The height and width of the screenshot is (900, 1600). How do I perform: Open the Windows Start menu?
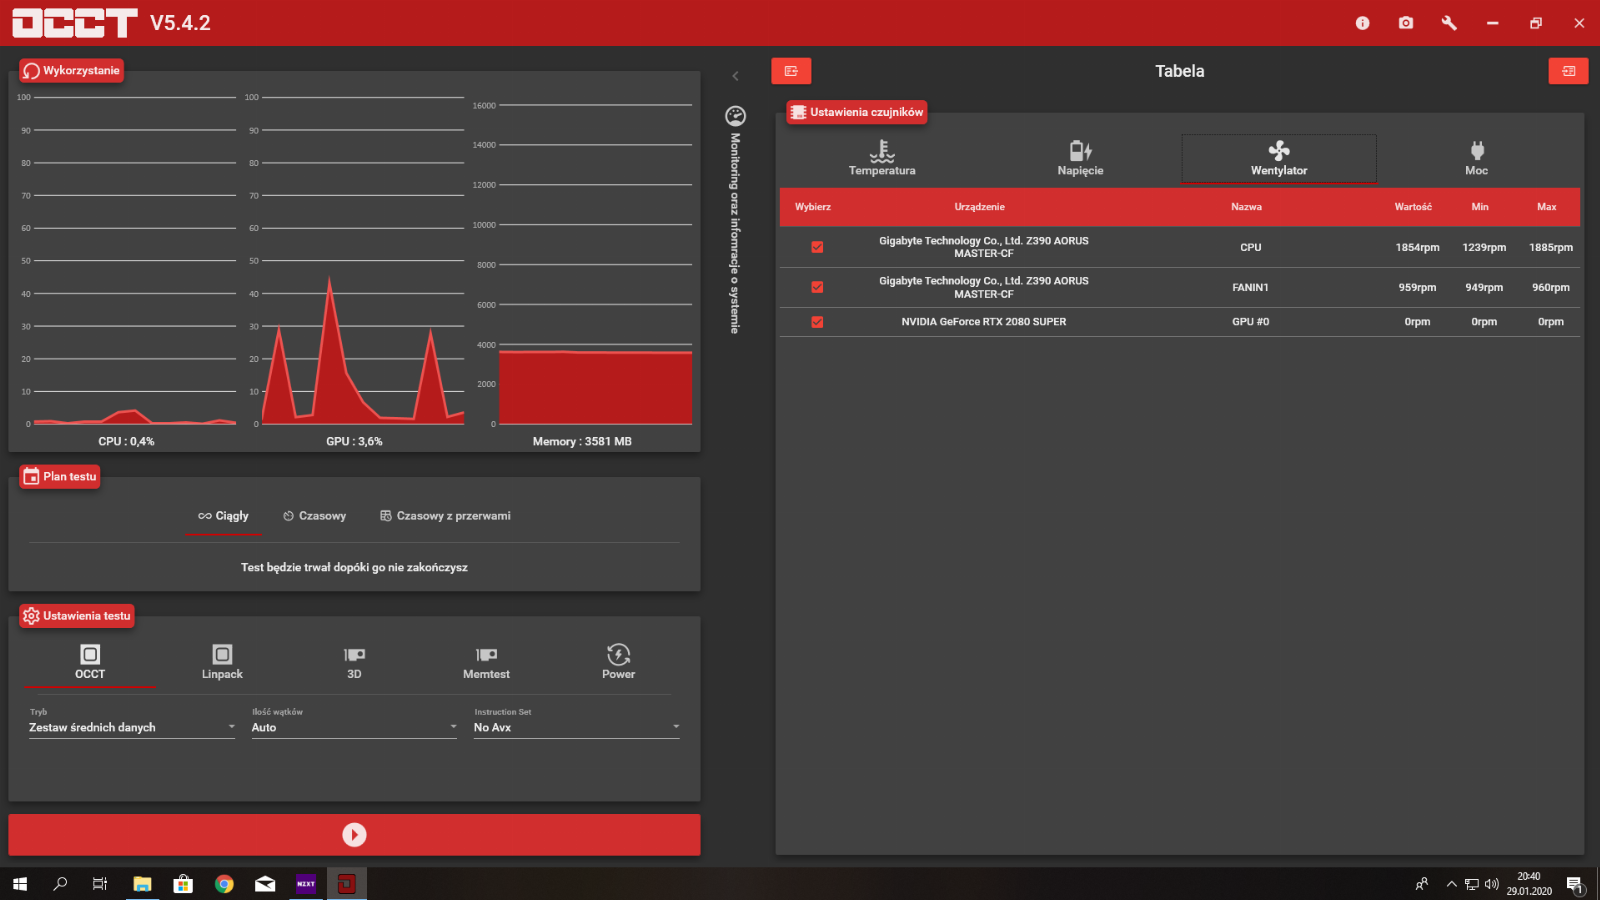point(20,884)
